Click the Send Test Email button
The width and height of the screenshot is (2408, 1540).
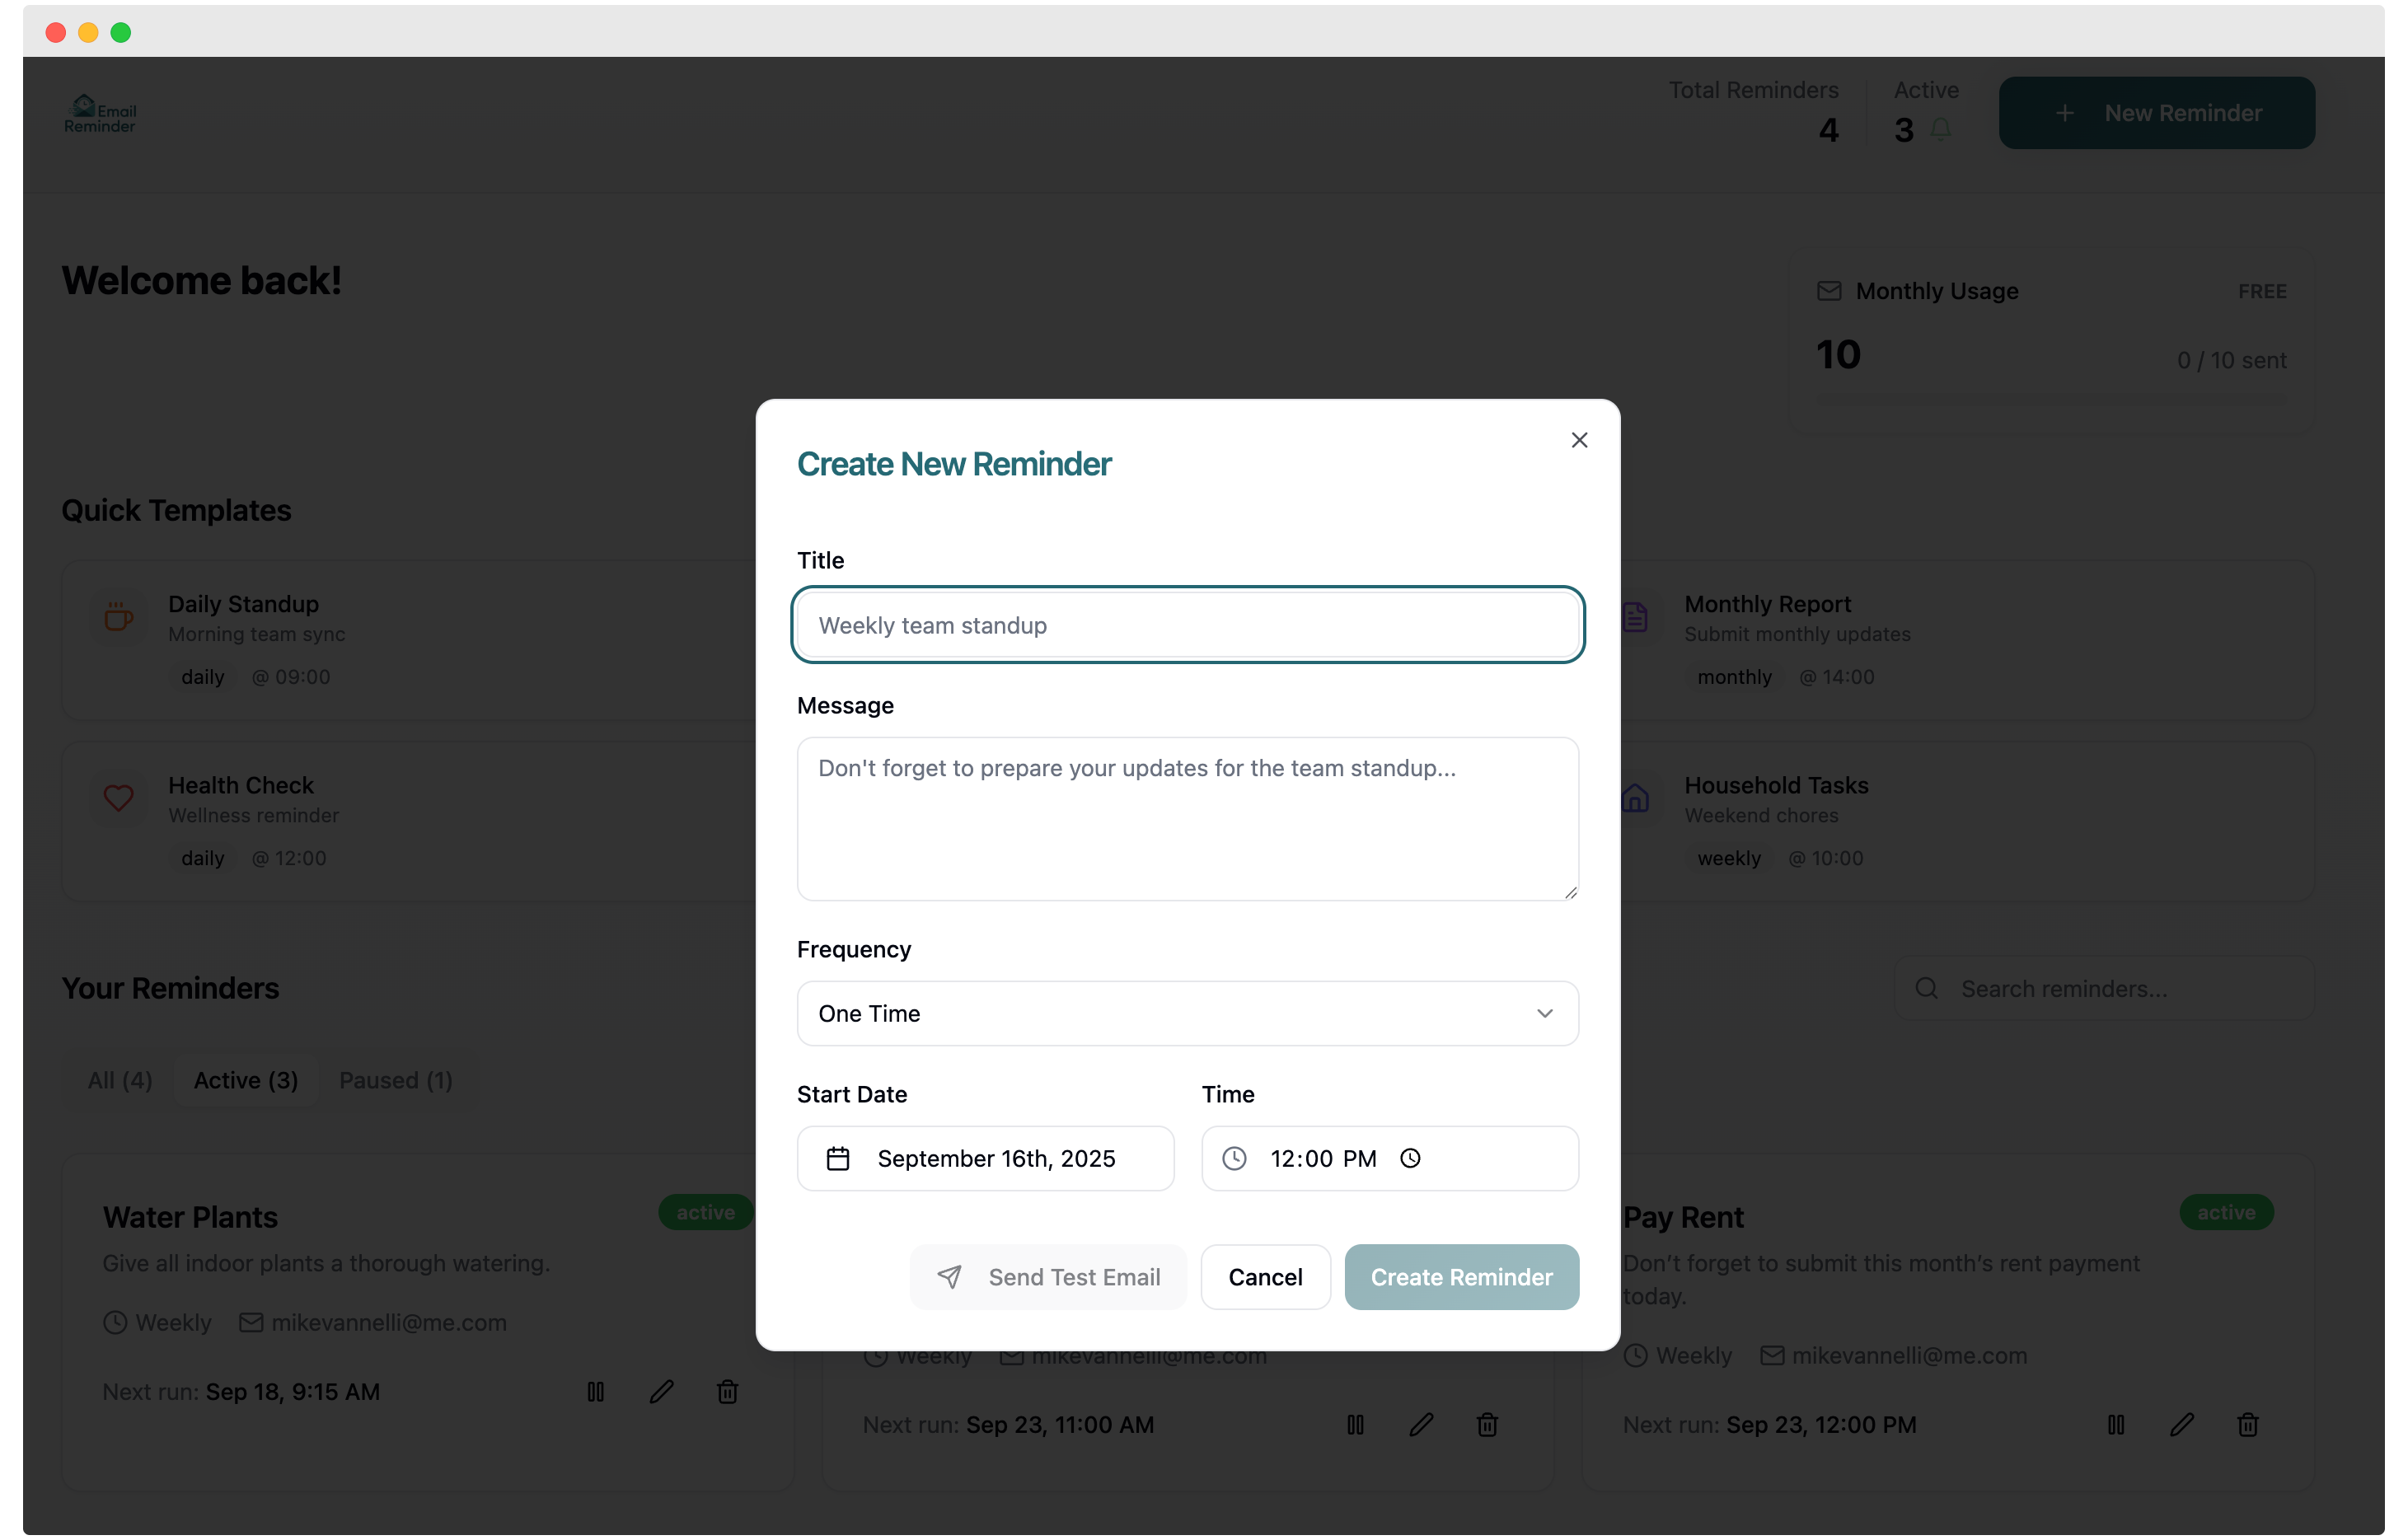coord(1047,1277)
